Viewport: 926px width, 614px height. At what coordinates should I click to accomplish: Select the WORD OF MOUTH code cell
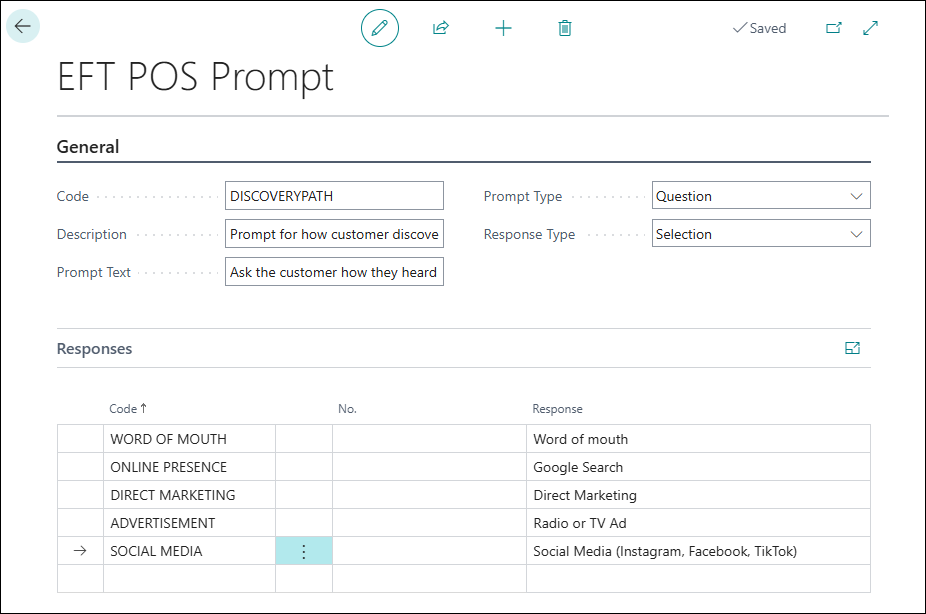click(x=189, y=439)
